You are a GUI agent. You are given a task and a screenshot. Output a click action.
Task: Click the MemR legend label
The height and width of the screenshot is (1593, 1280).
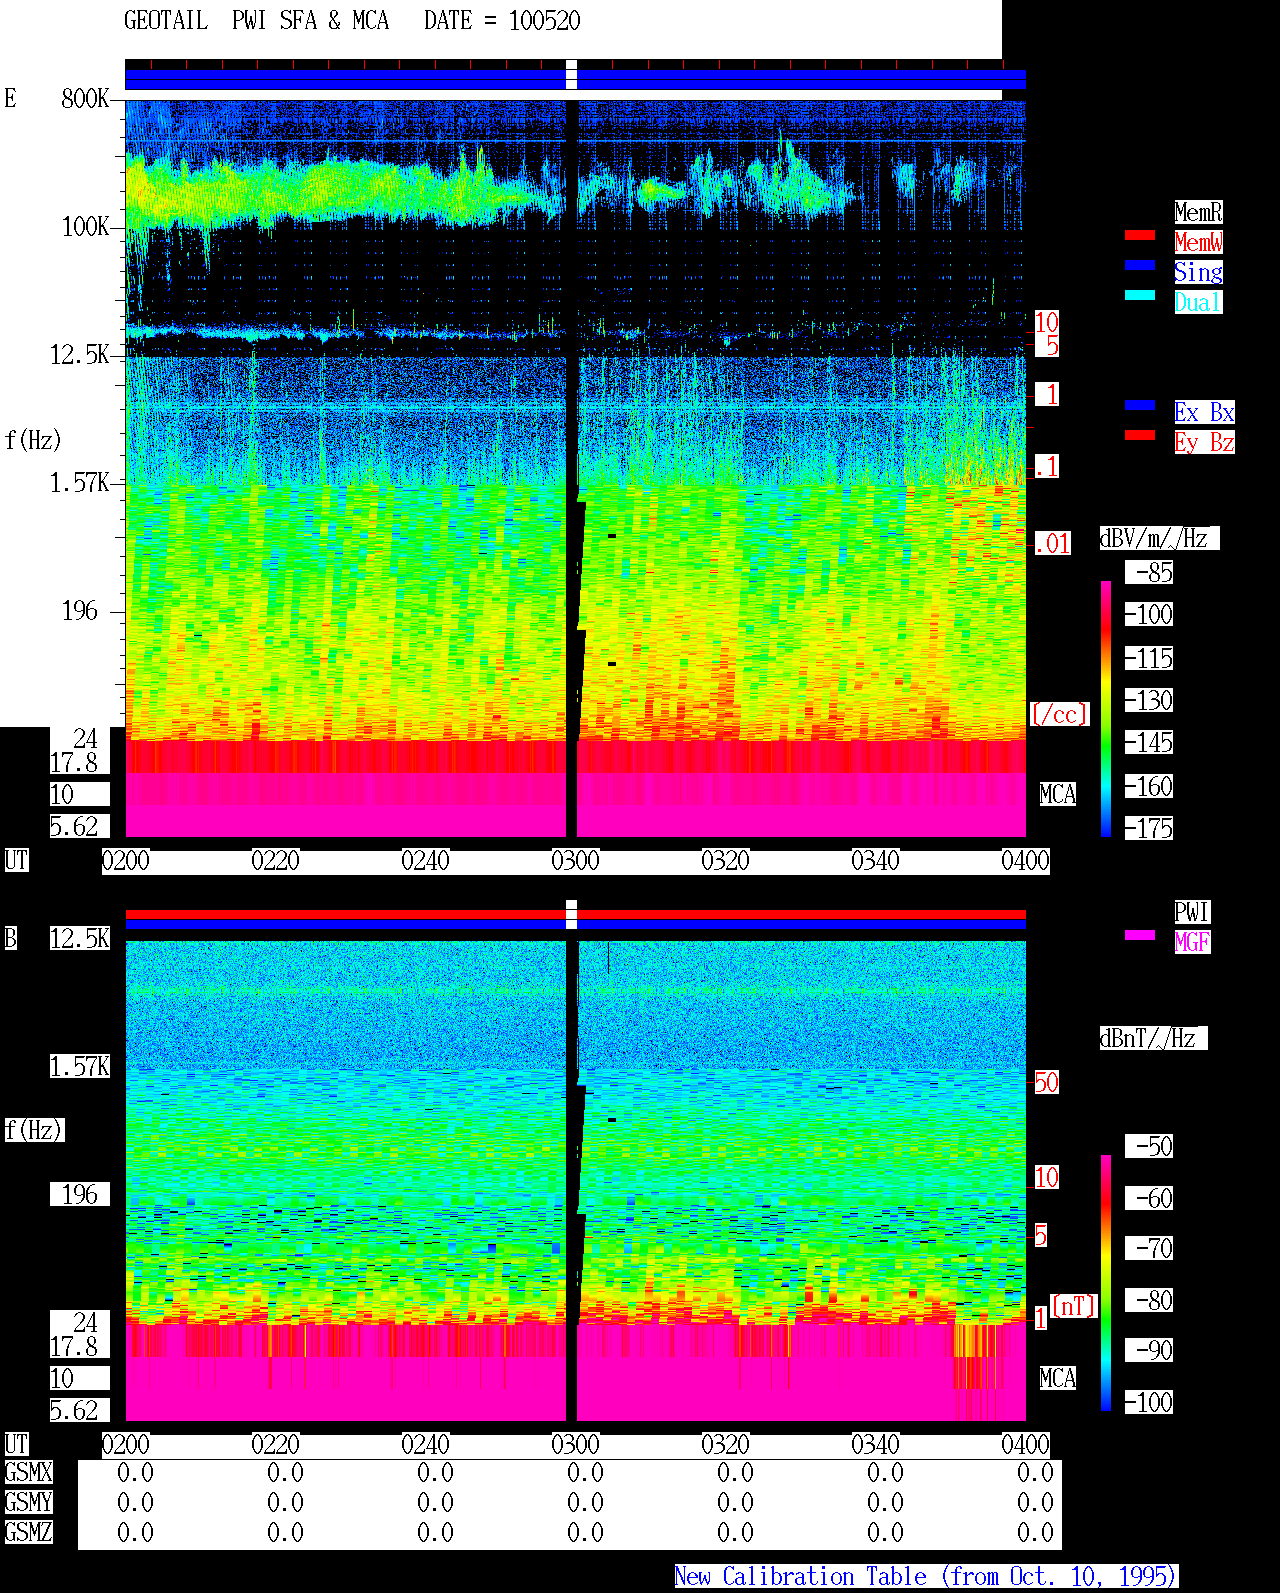point(1198,212)
